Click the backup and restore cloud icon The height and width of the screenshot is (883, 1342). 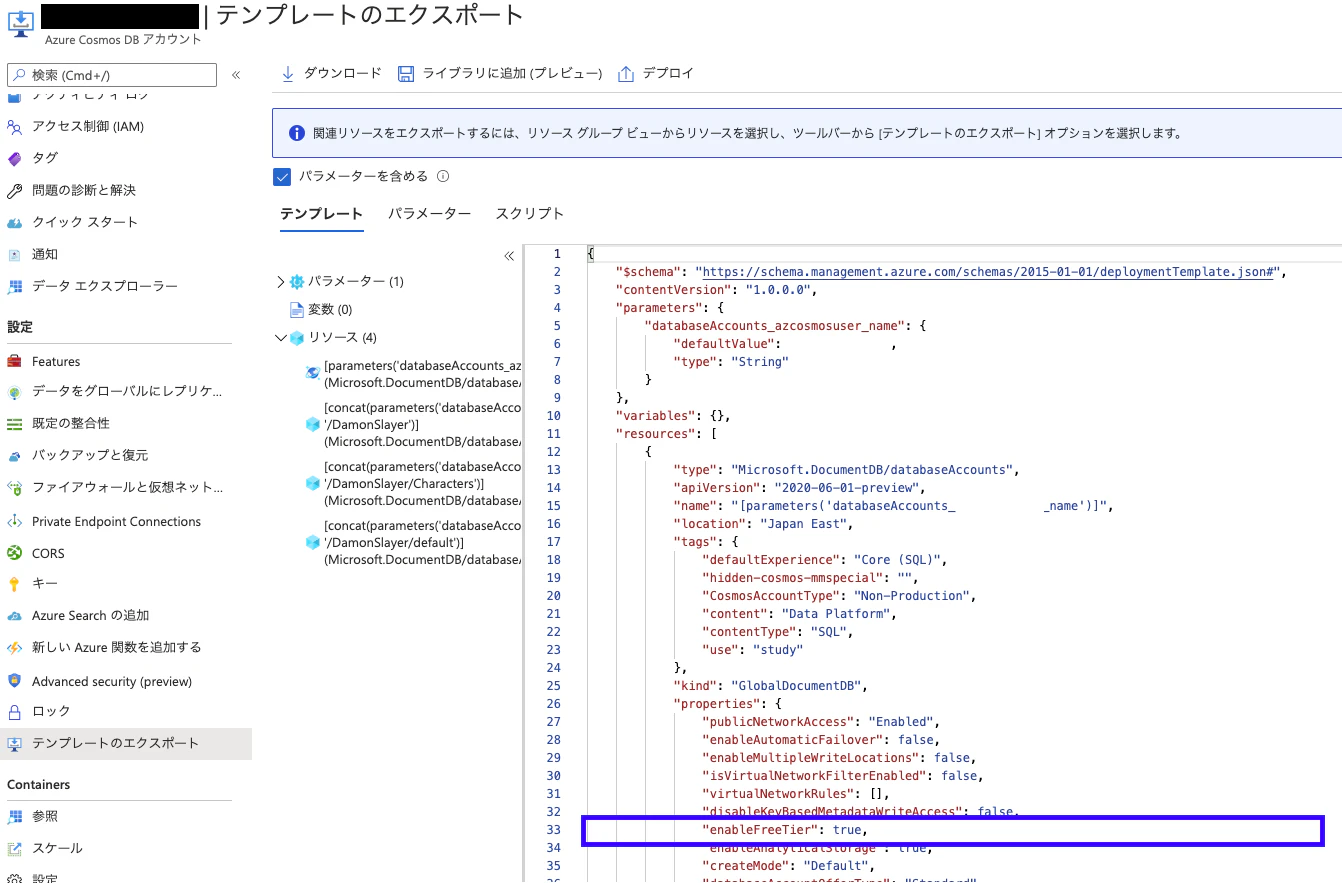pyautogui.click(x=14, y=455)
